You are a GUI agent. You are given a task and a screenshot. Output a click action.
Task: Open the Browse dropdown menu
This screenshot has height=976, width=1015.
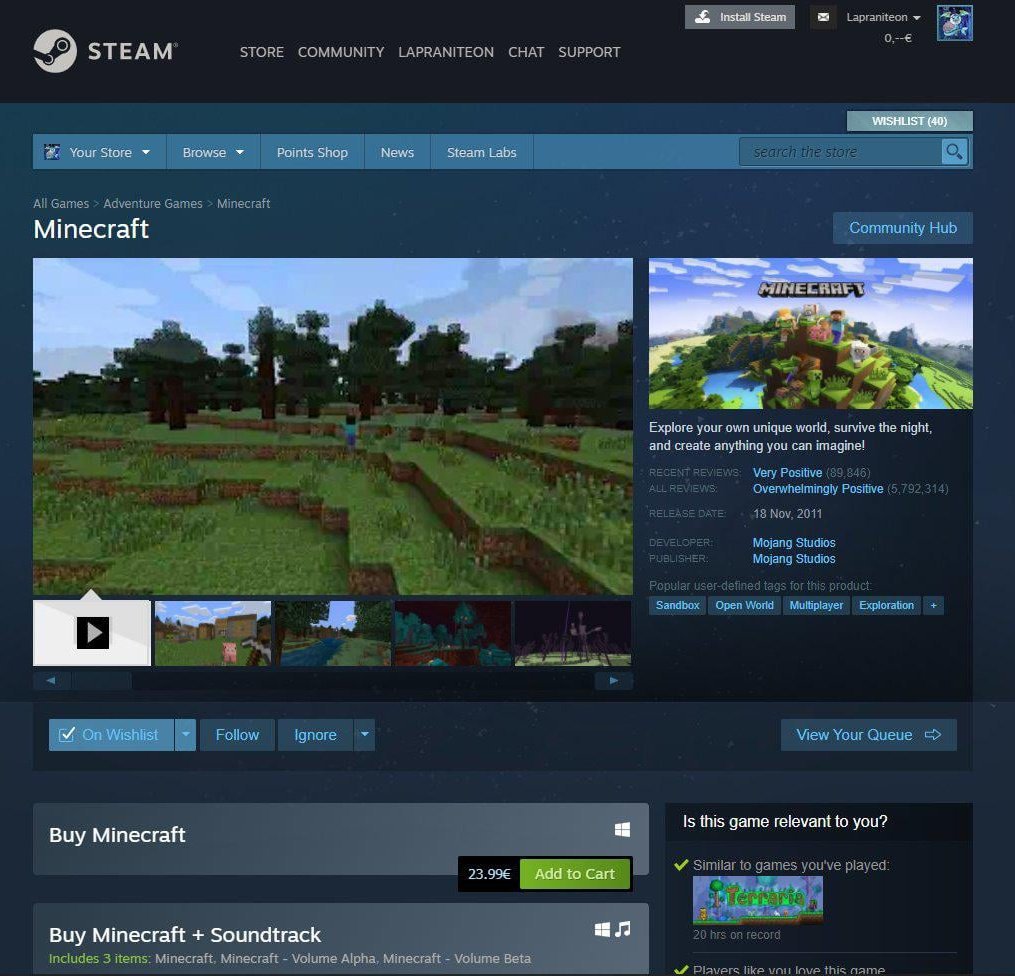(213, 152)
